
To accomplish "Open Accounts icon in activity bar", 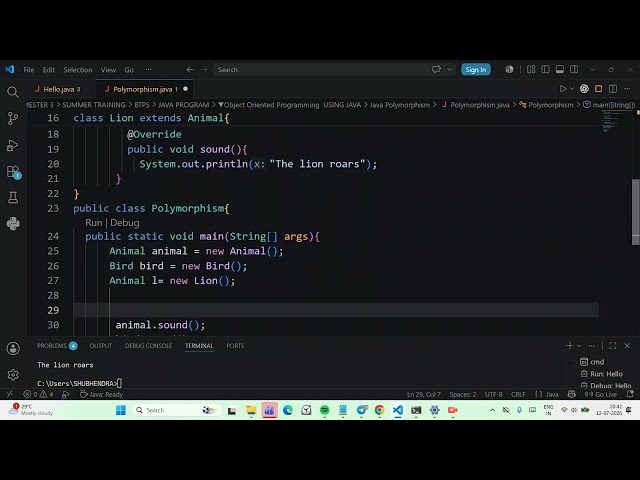I will pos(13,348).
